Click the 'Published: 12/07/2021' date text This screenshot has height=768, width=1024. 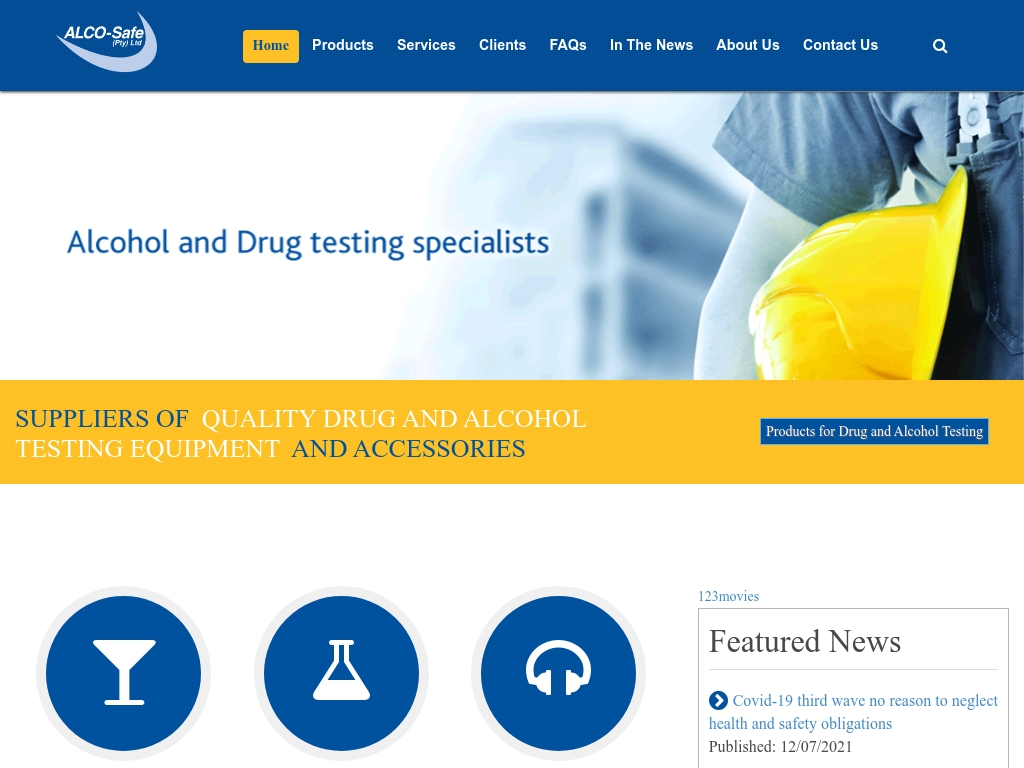click(x=780, y=746)
